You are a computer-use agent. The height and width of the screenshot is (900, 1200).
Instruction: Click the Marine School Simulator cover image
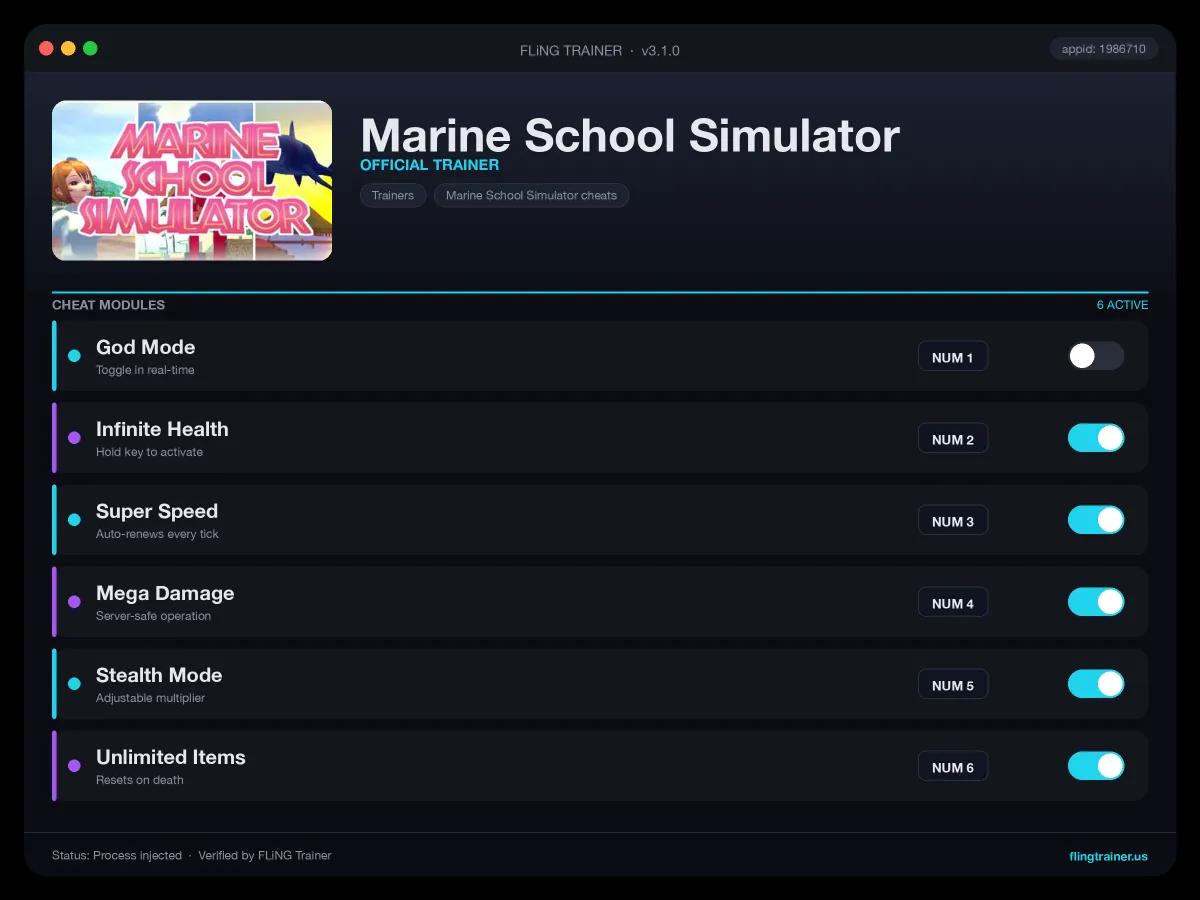click(192, 180)
